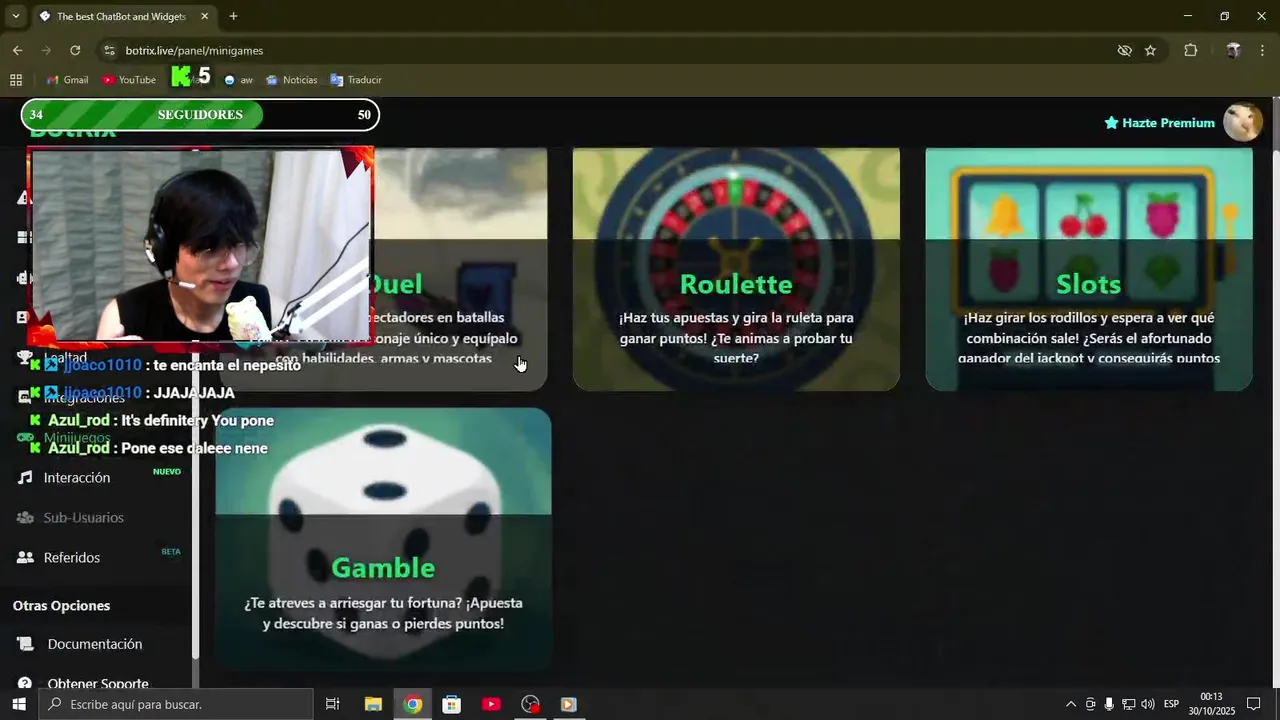Open the Slots minigame card
This screenshot has height=720, width=1280.
pos(1089,269)
